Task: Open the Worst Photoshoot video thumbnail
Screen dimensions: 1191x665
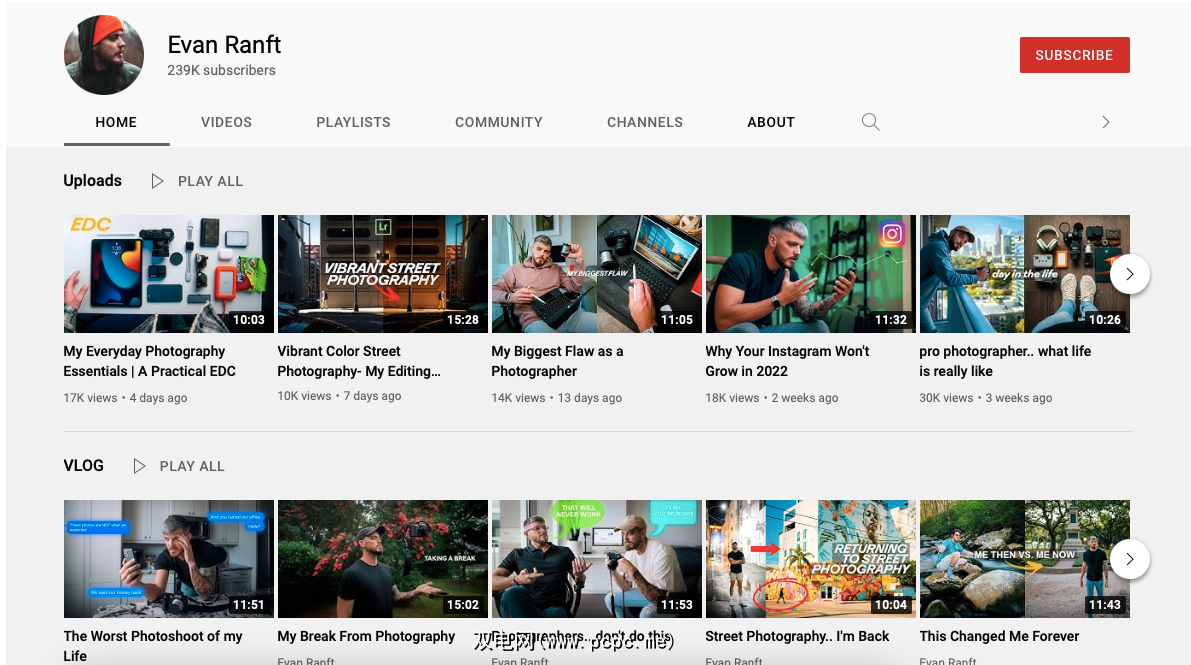Action: [x=169, y=559]
